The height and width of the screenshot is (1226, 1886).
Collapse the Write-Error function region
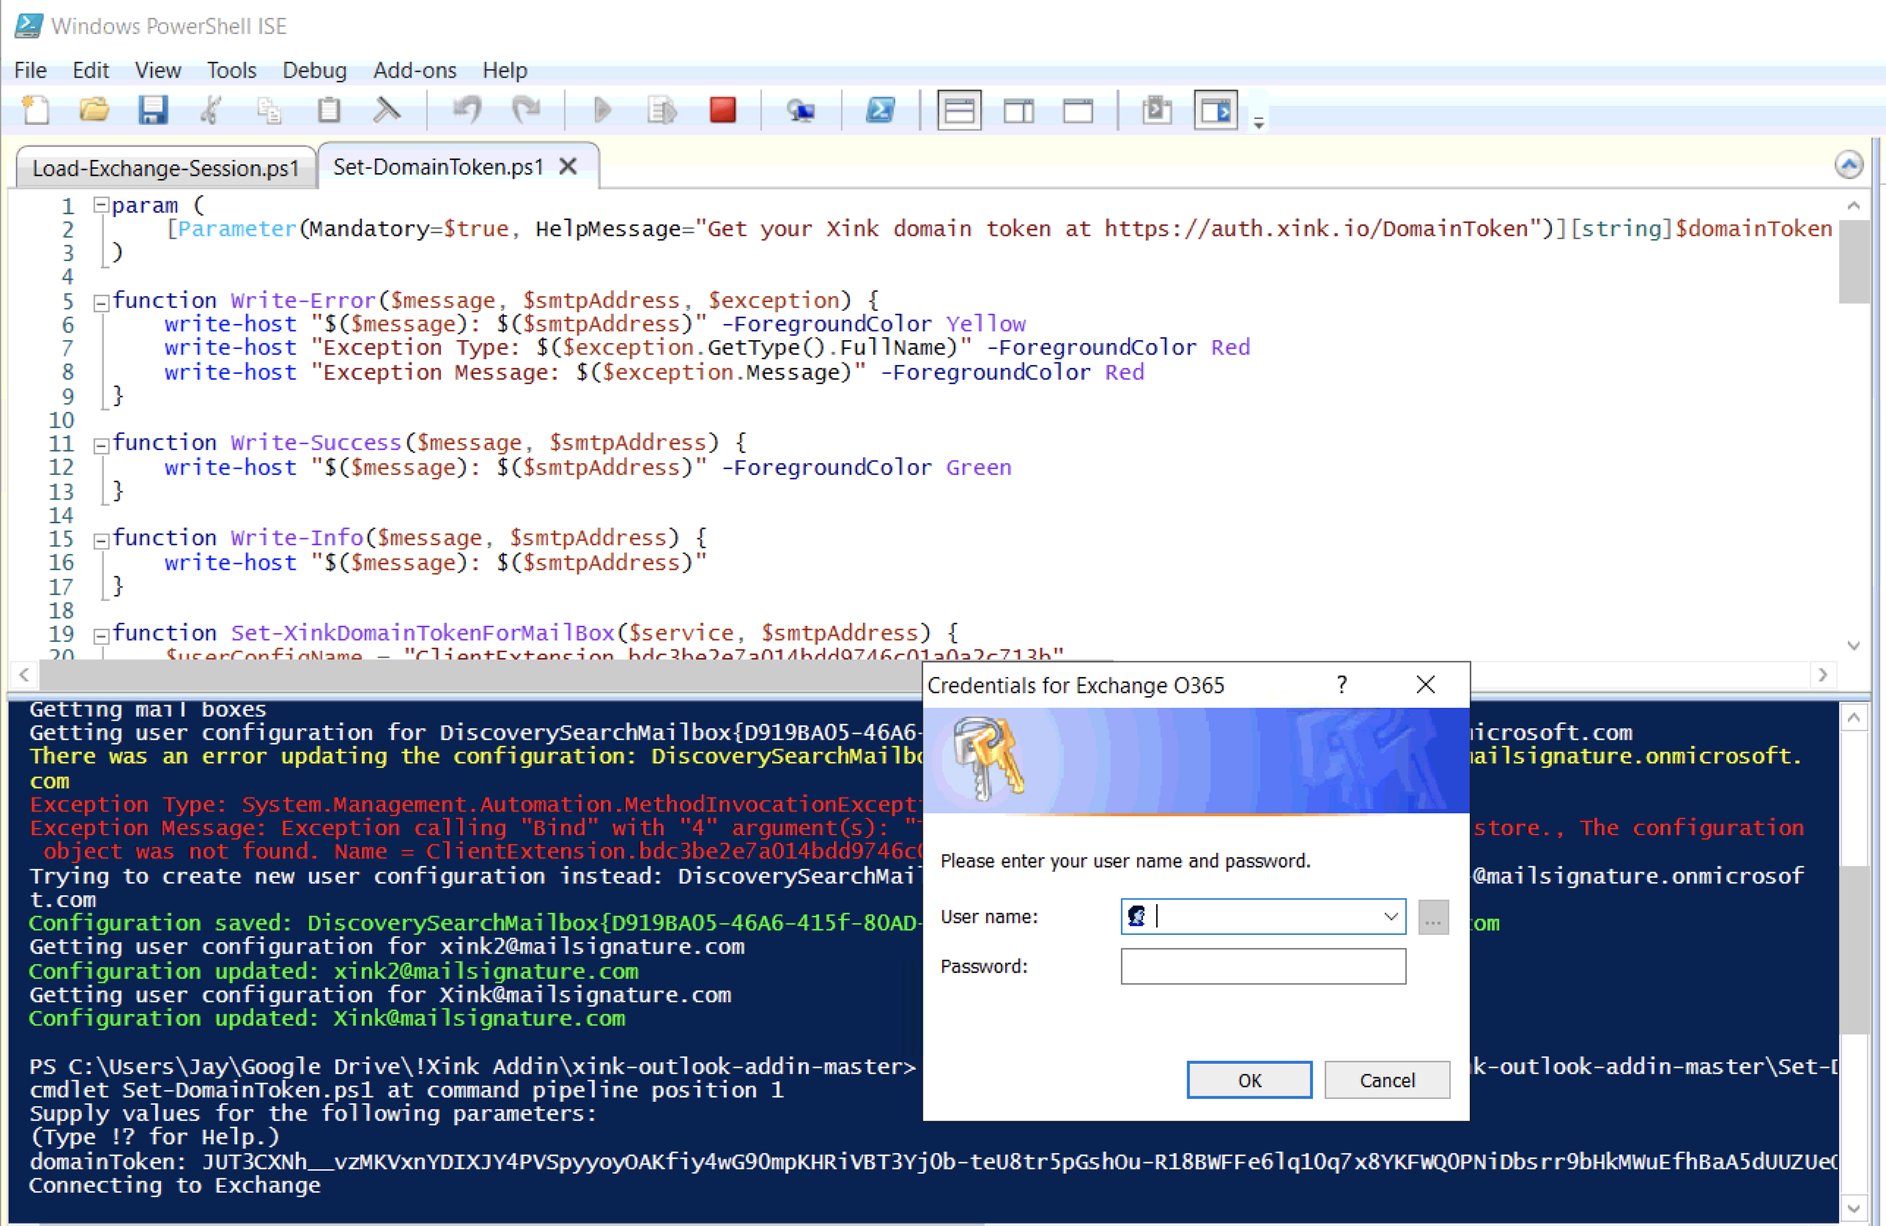(x=101, y=302)
